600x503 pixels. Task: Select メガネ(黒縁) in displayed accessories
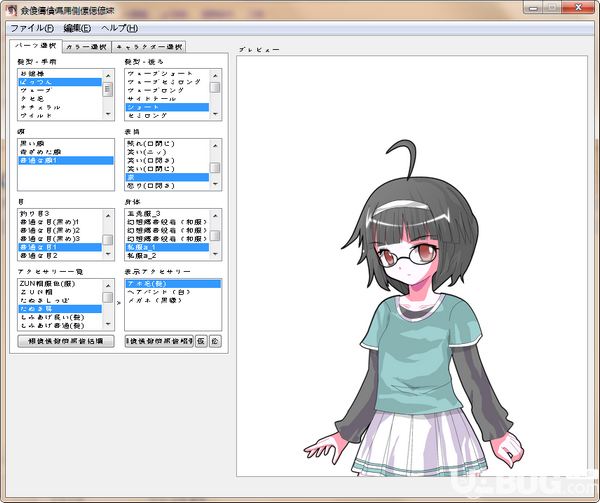pyautogui.click(x=173, y=300)
